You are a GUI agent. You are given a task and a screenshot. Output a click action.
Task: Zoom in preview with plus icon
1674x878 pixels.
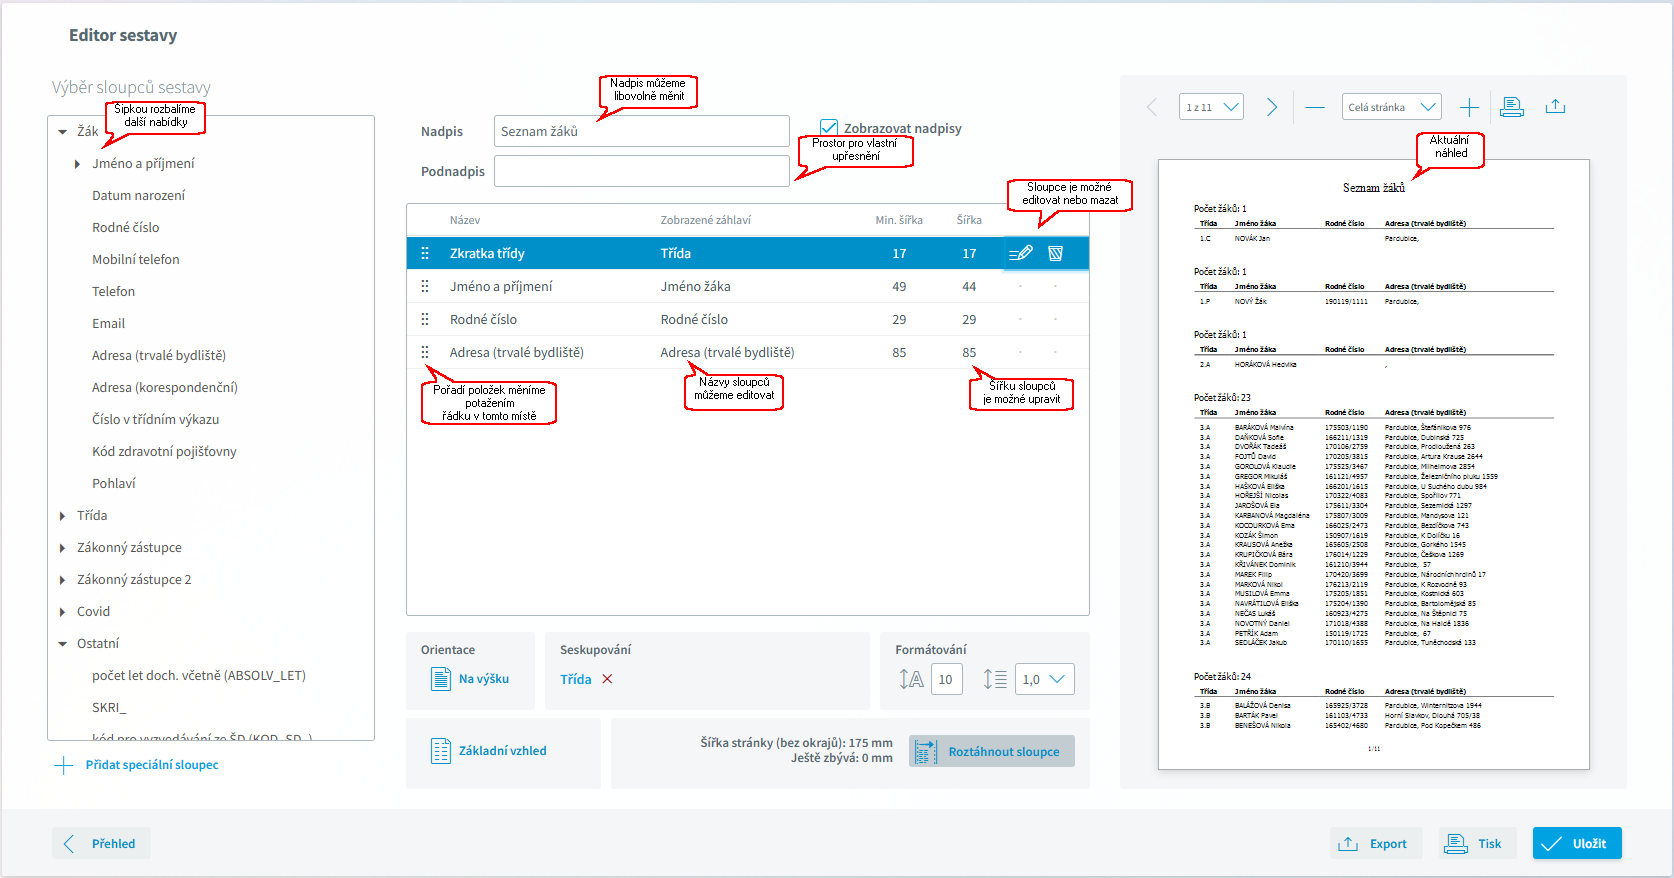click(x=1468, y=107)
